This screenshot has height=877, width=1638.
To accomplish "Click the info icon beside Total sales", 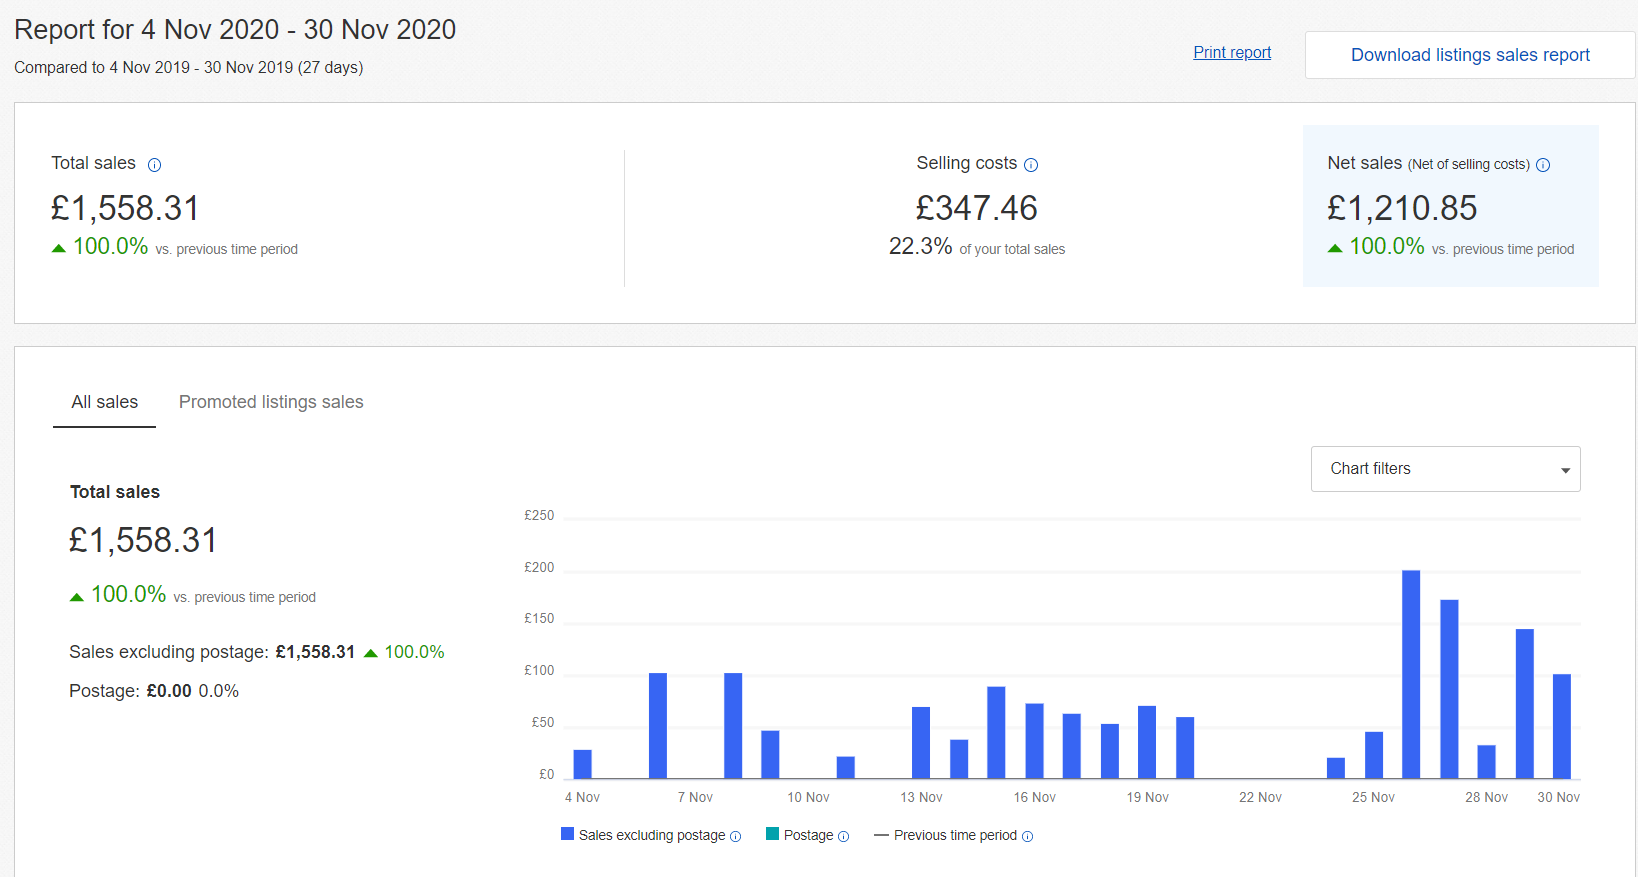I will coord(154,165).
